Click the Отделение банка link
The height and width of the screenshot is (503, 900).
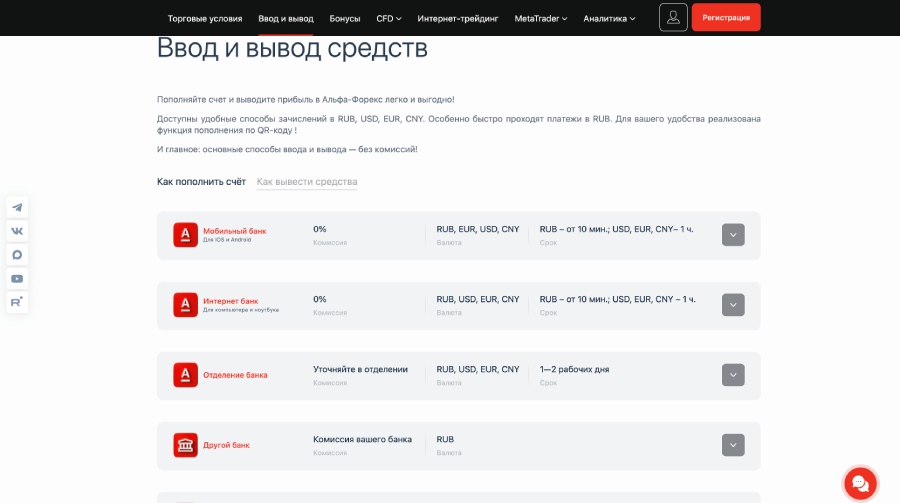(235, 375)
